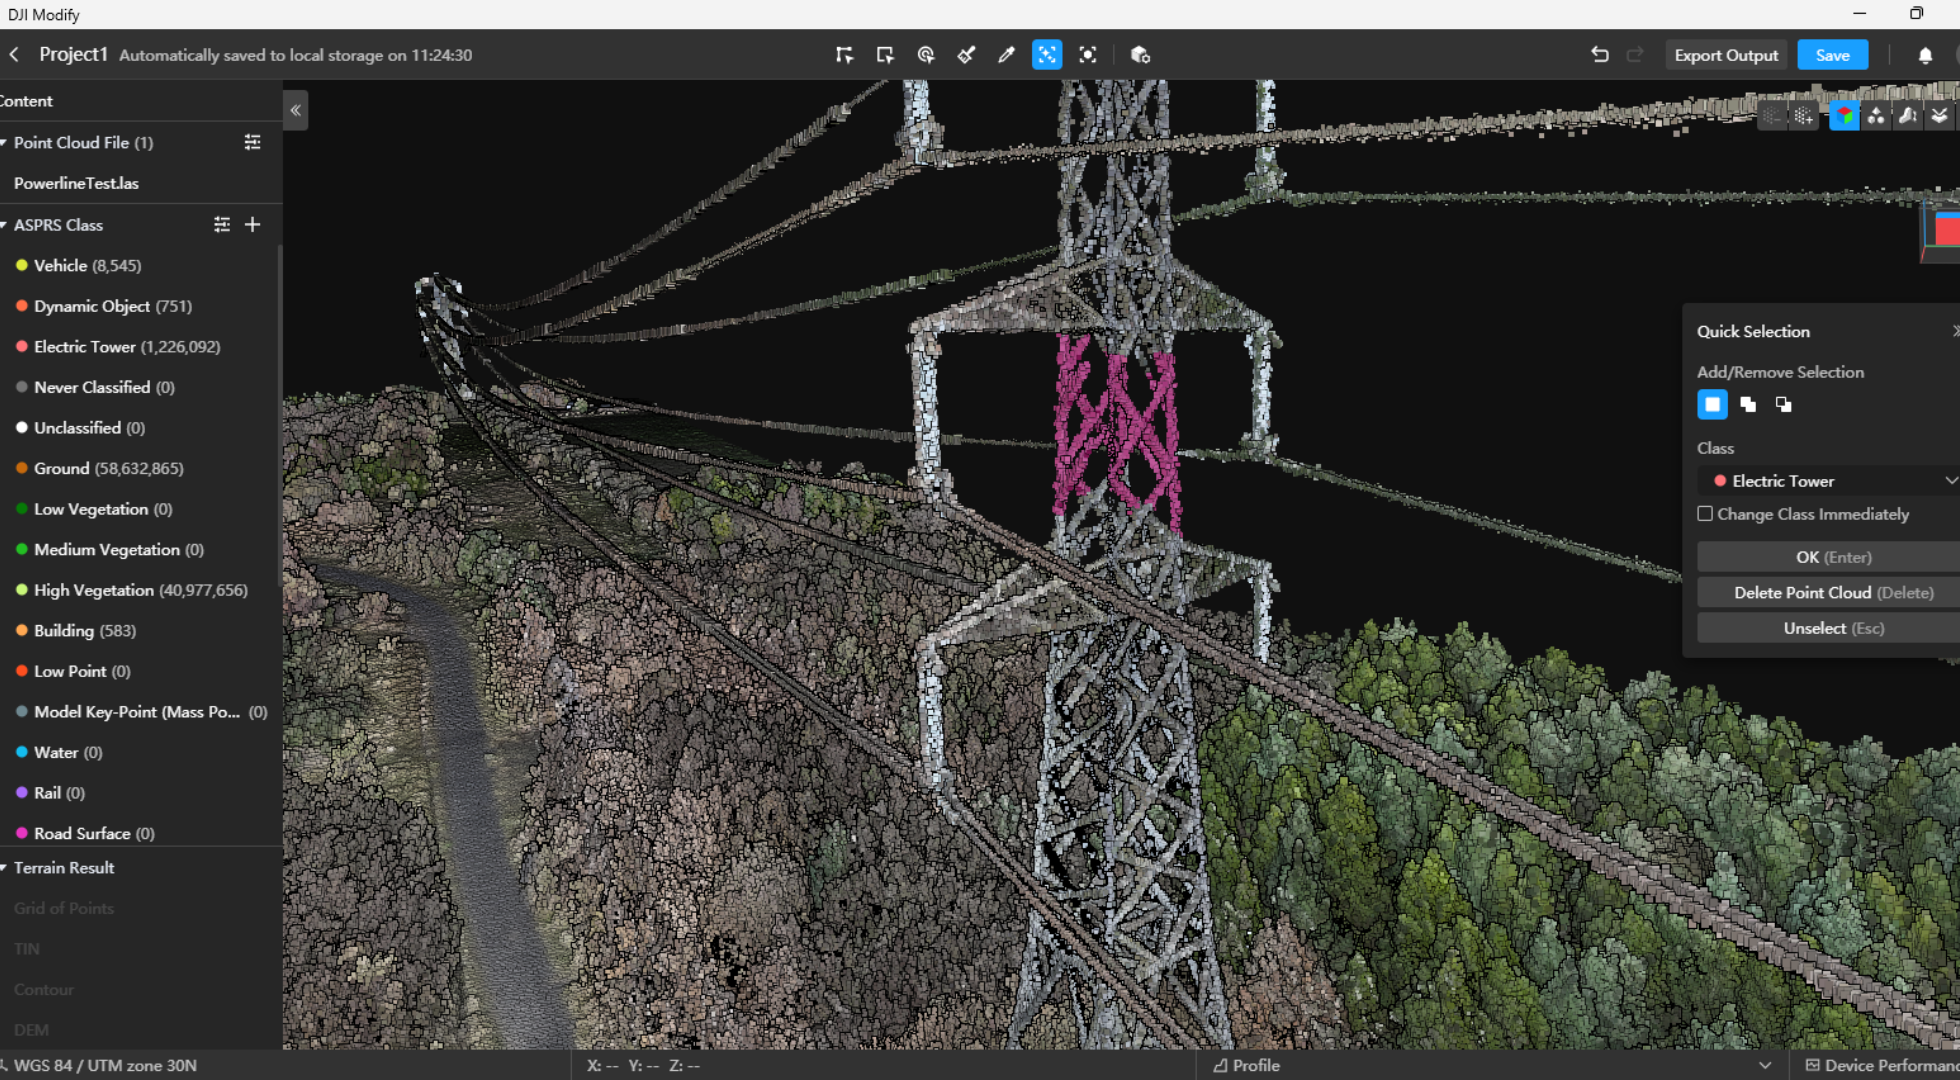1960x1080 pixels.
Task: Click the undo arrow icon
Action: tap(1600, 55)
